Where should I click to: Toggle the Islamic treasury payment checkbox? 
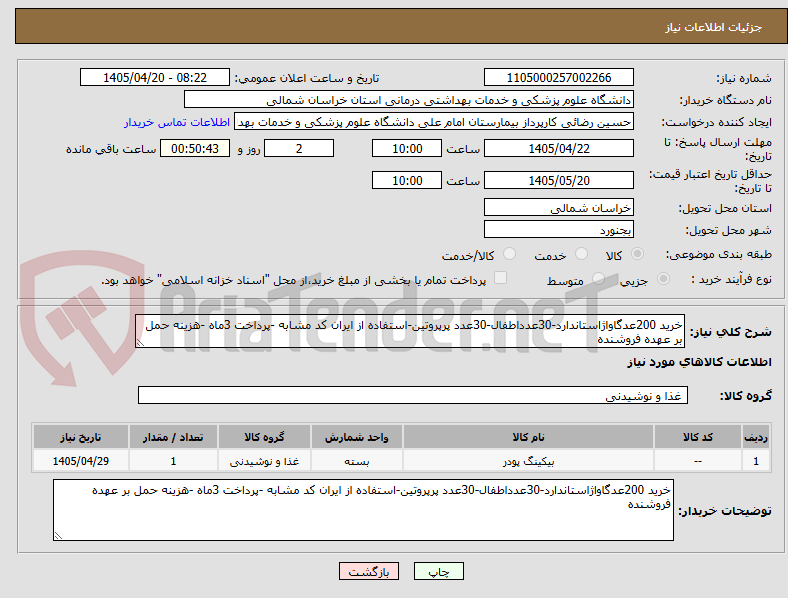click(501, 278)
